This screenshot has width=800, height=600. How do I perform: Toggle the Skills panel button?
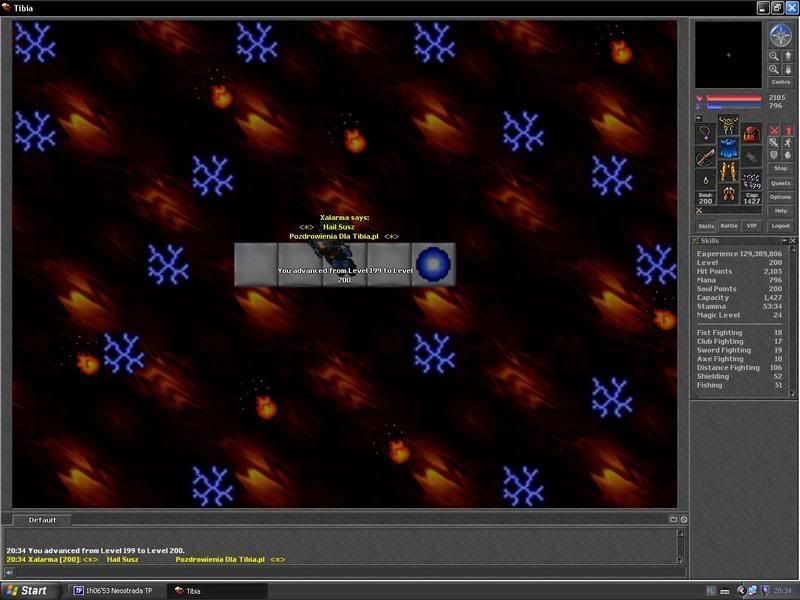click(x=706, y=226)
